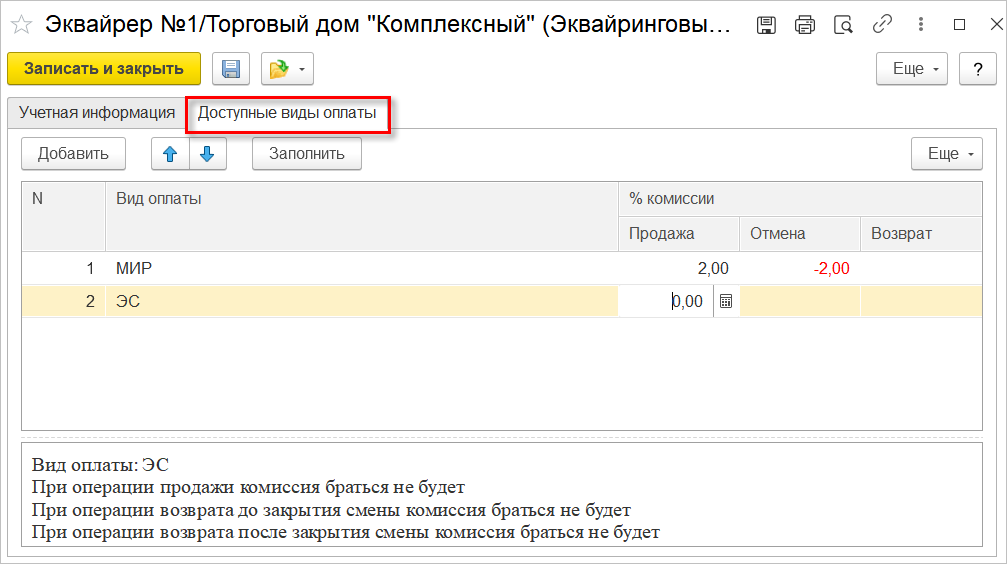Click the Заполнить button
Screen dimensions: 1007x564
pyautogui.click(x=307, y=154)
